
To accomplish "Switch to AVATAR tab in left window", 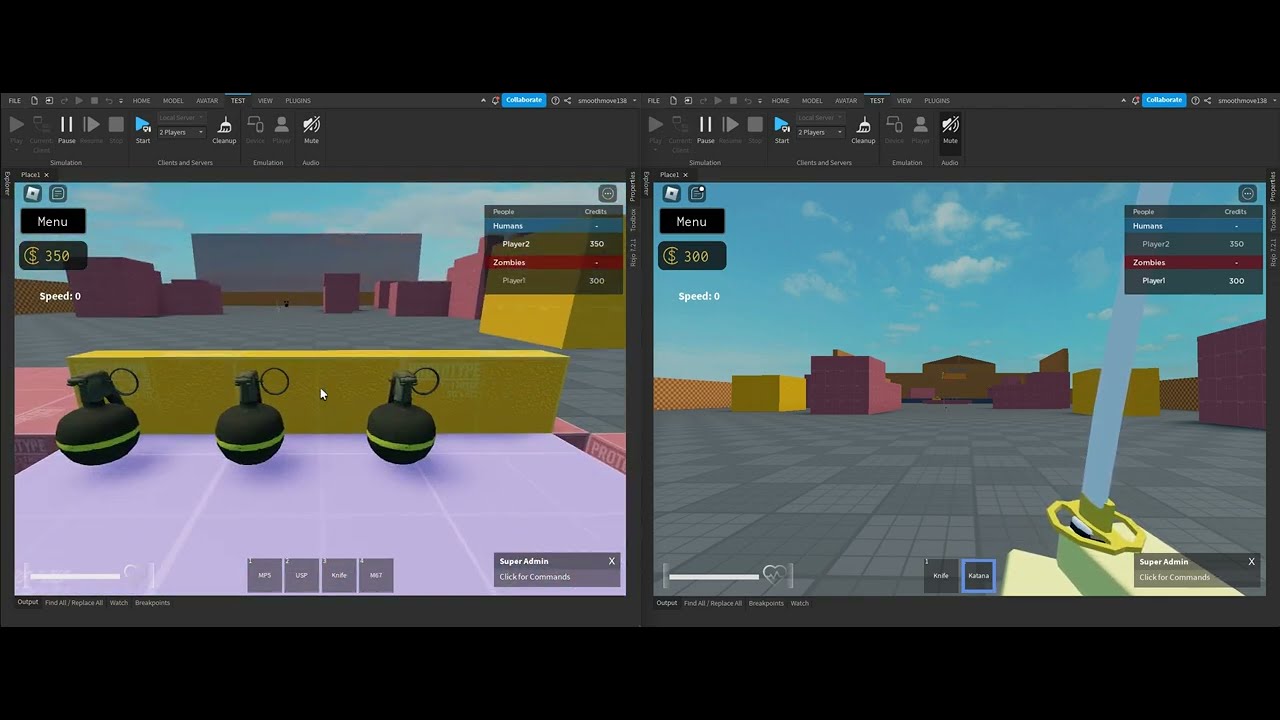I will [x=207, y=100].
